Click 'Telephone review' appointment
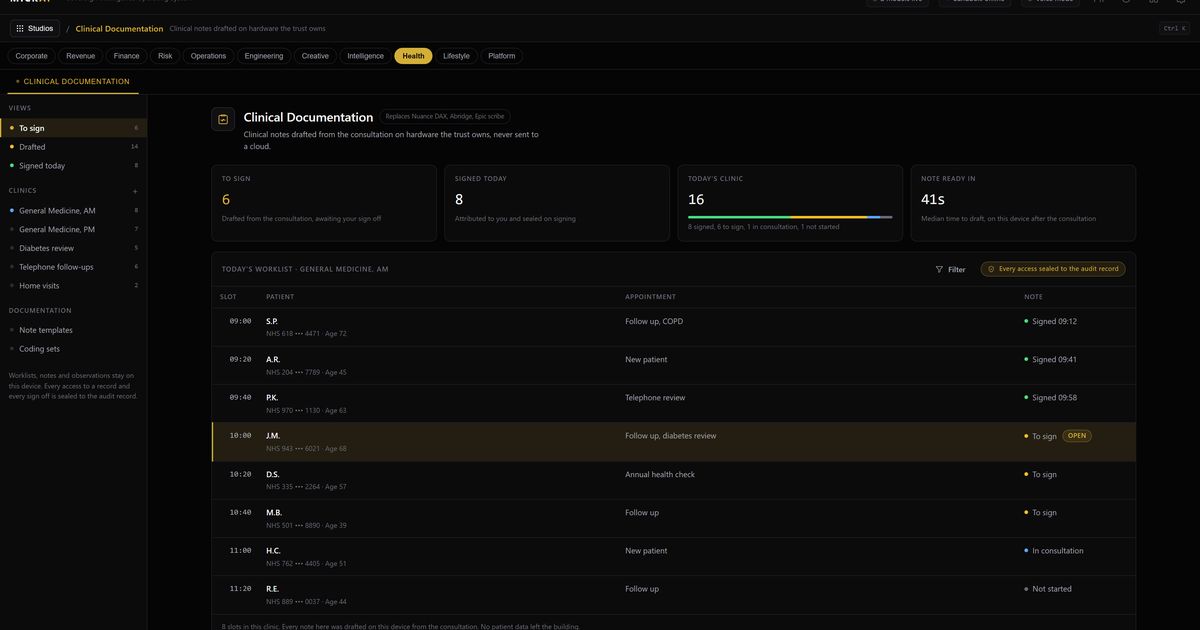This screenshot has width=1200, height=630. pyautogui.click(x=655, y=397)
